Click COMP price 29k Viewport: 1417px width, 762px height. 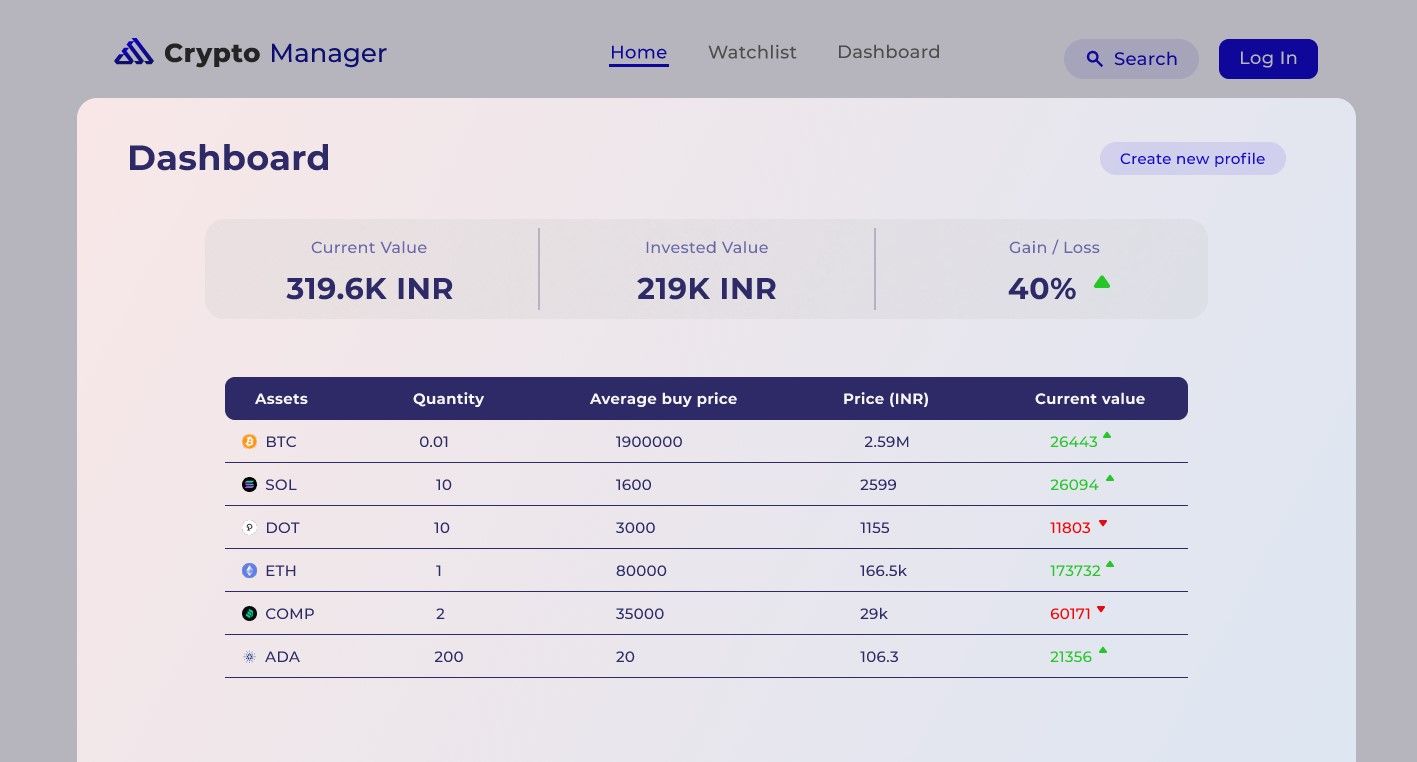[x=874, y=613]
